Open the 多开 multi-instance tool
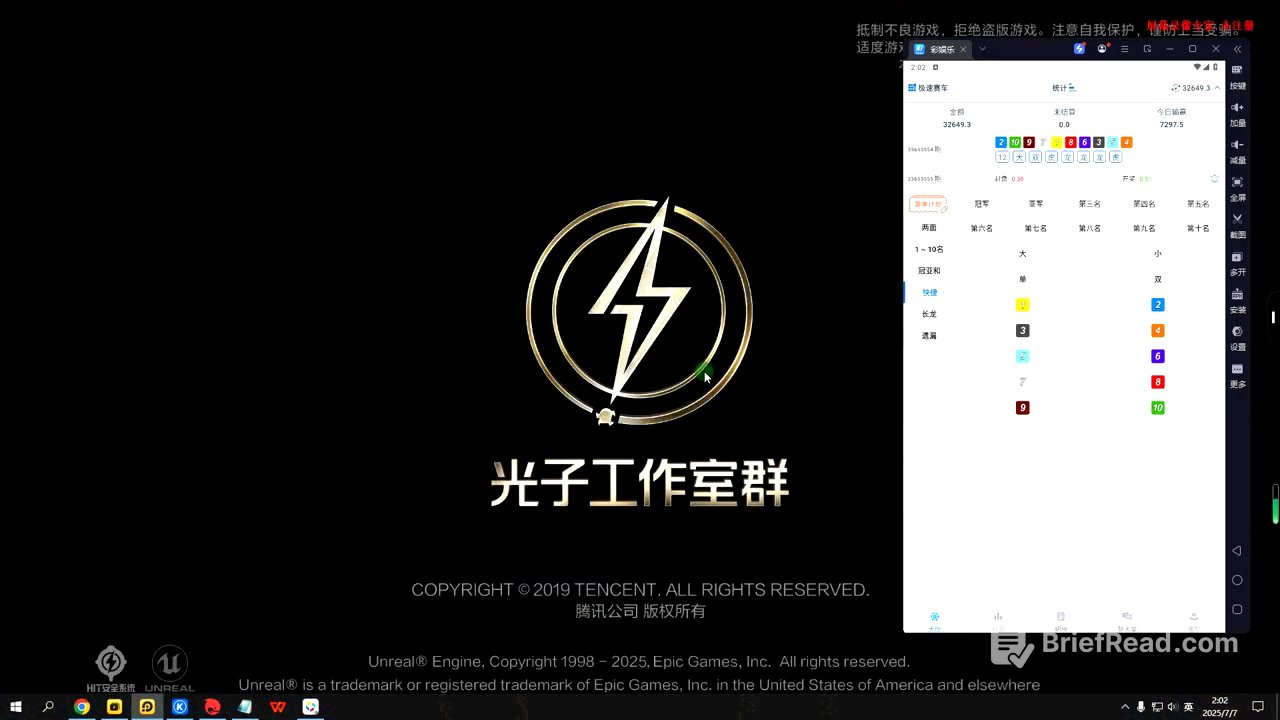Screen dimensions: 1280x720 1237,263
